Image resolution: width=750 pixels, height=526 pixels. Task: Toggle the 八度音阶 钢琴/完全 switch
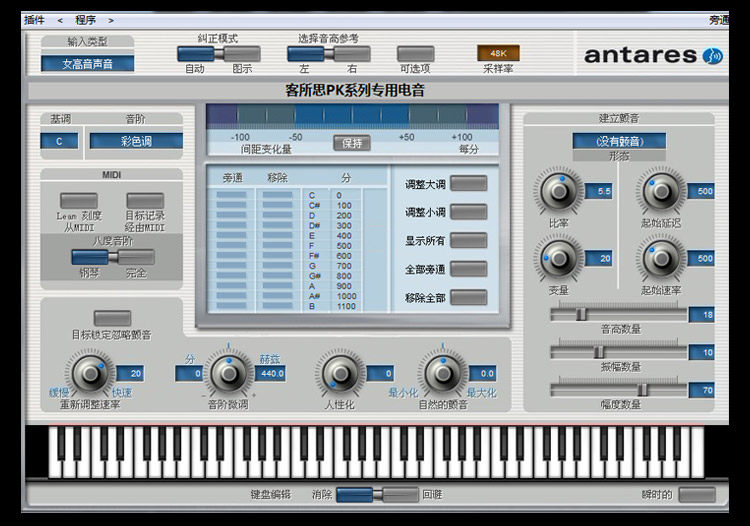click(x=113, y=257)
